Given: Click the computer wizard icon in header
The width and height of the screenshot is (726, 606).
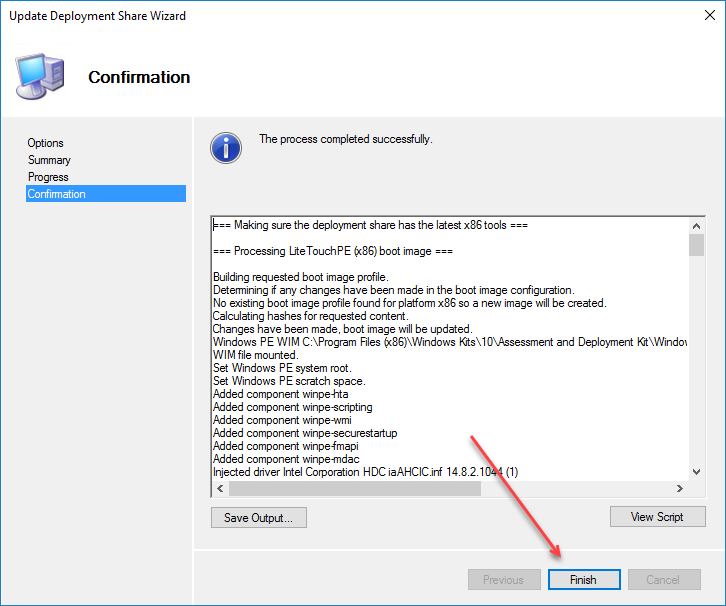Looking at the screenshot, I should (x=40, y=76).
